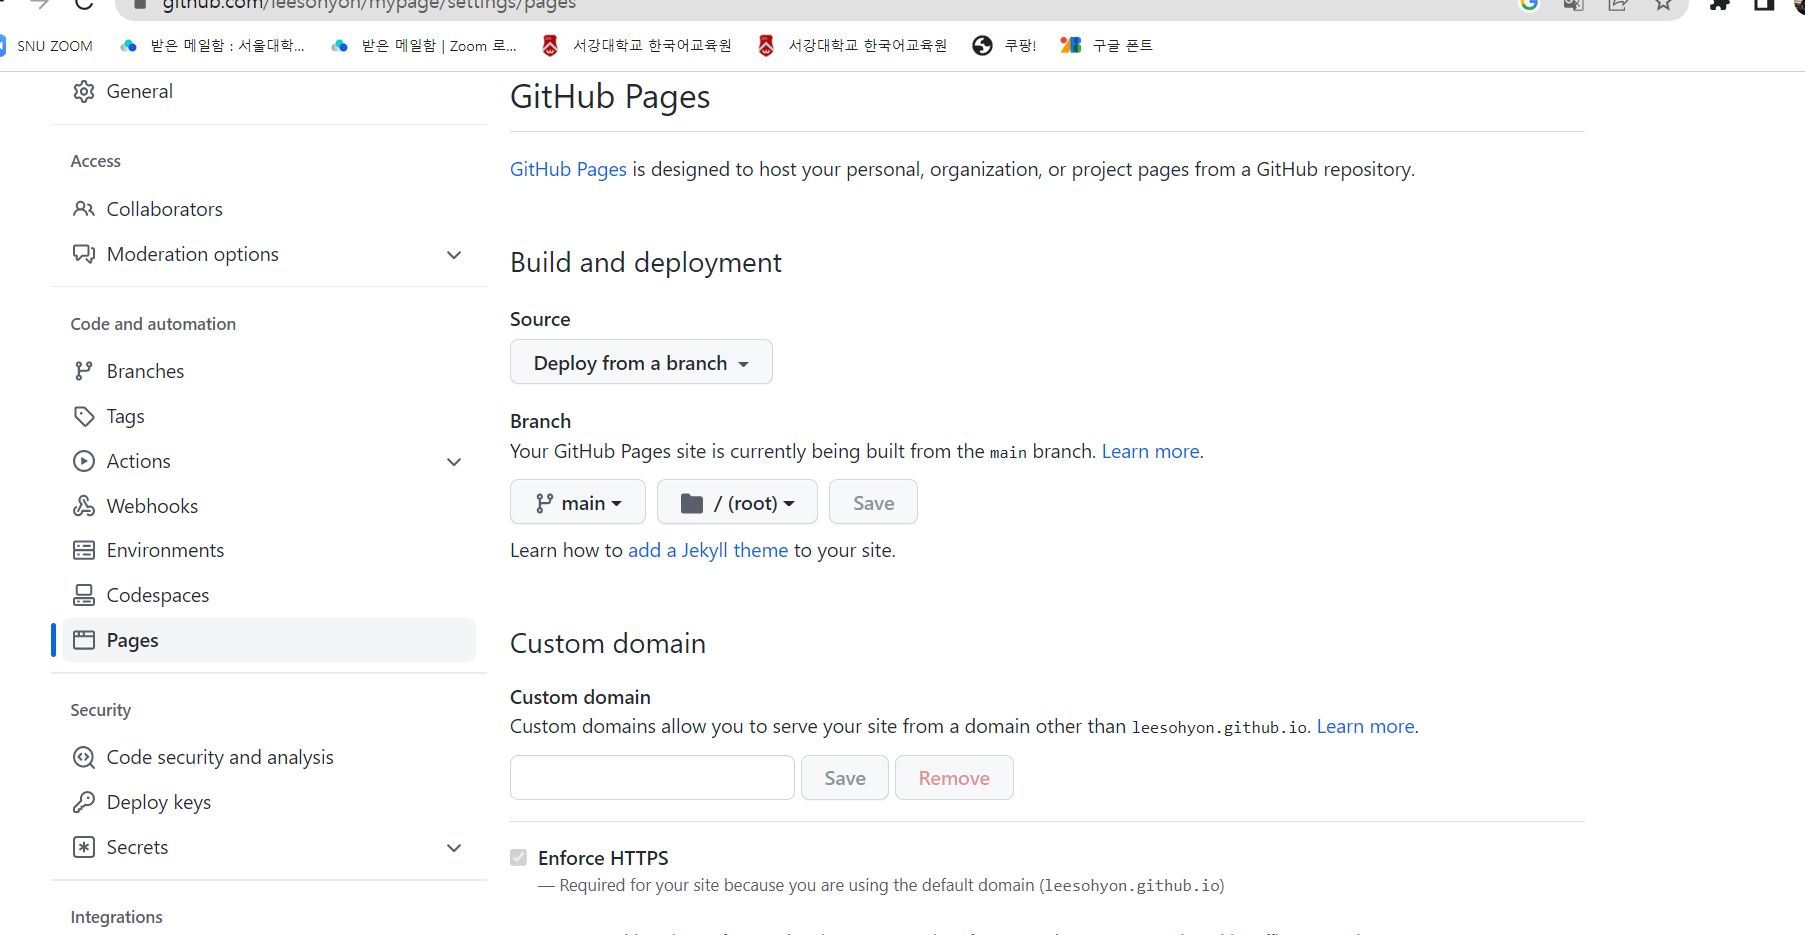Focus the custom domain text field

pos(652,777)
